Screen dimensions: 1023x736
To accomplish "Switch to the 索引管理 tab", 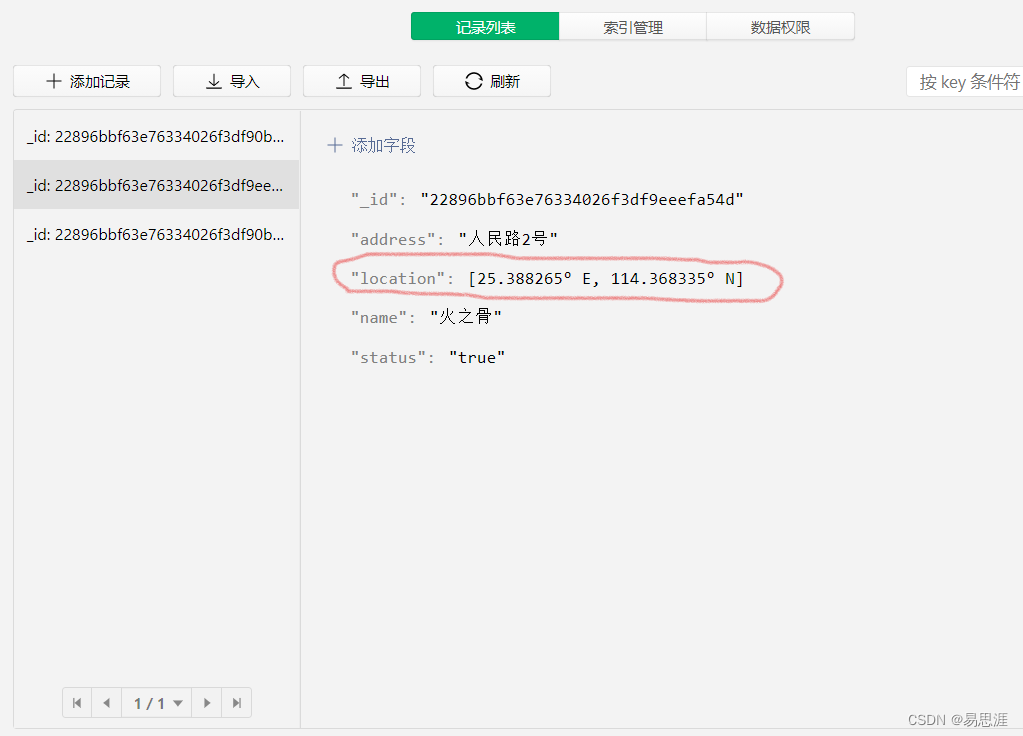I will [x=632, y=26].
